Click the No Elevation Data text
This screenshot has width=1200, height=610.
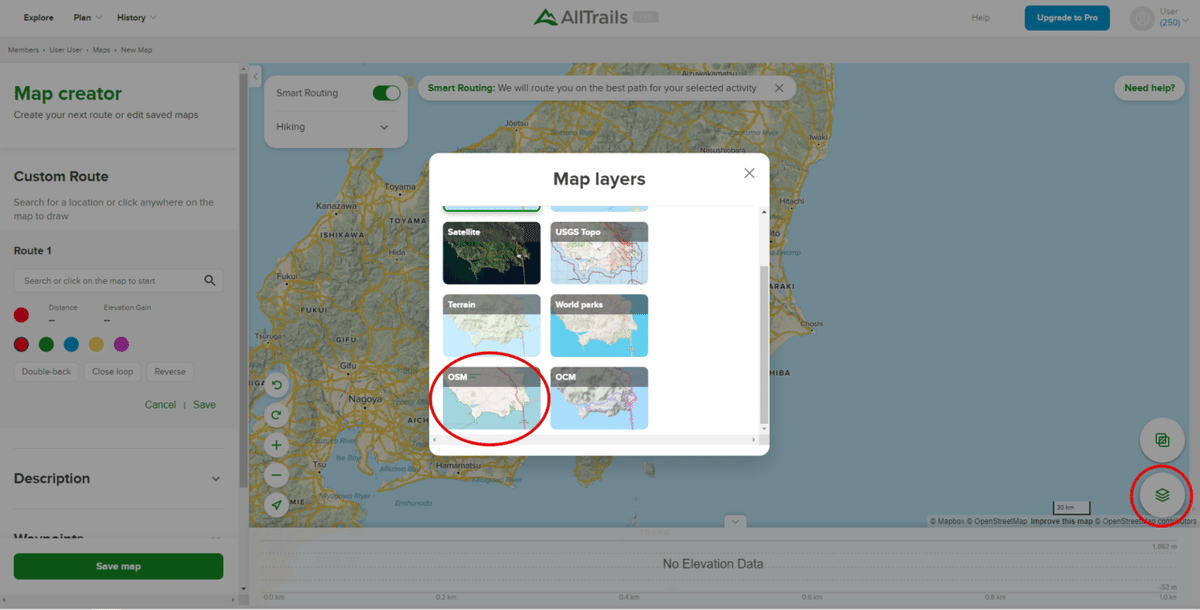(x=713, y=564)
